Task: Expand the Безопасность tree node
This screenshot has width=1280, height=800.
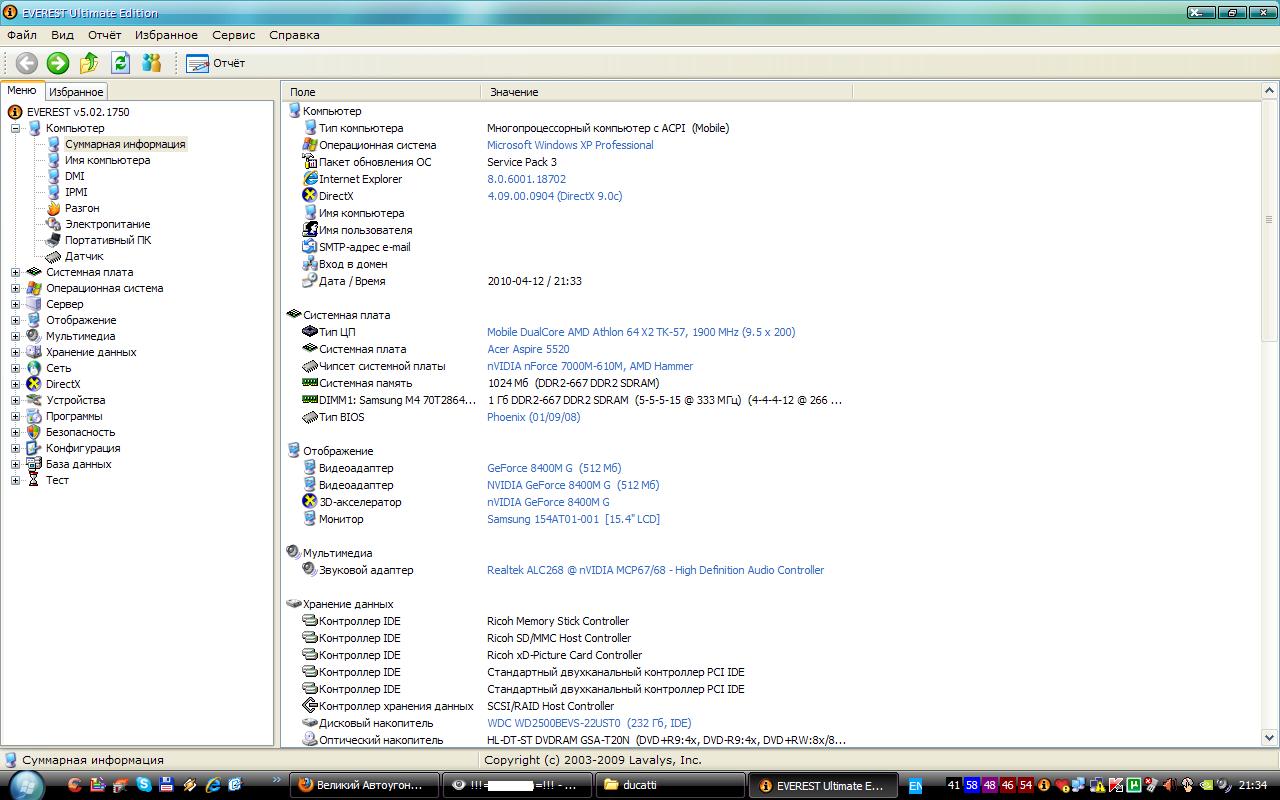Action: click(16, 432)
